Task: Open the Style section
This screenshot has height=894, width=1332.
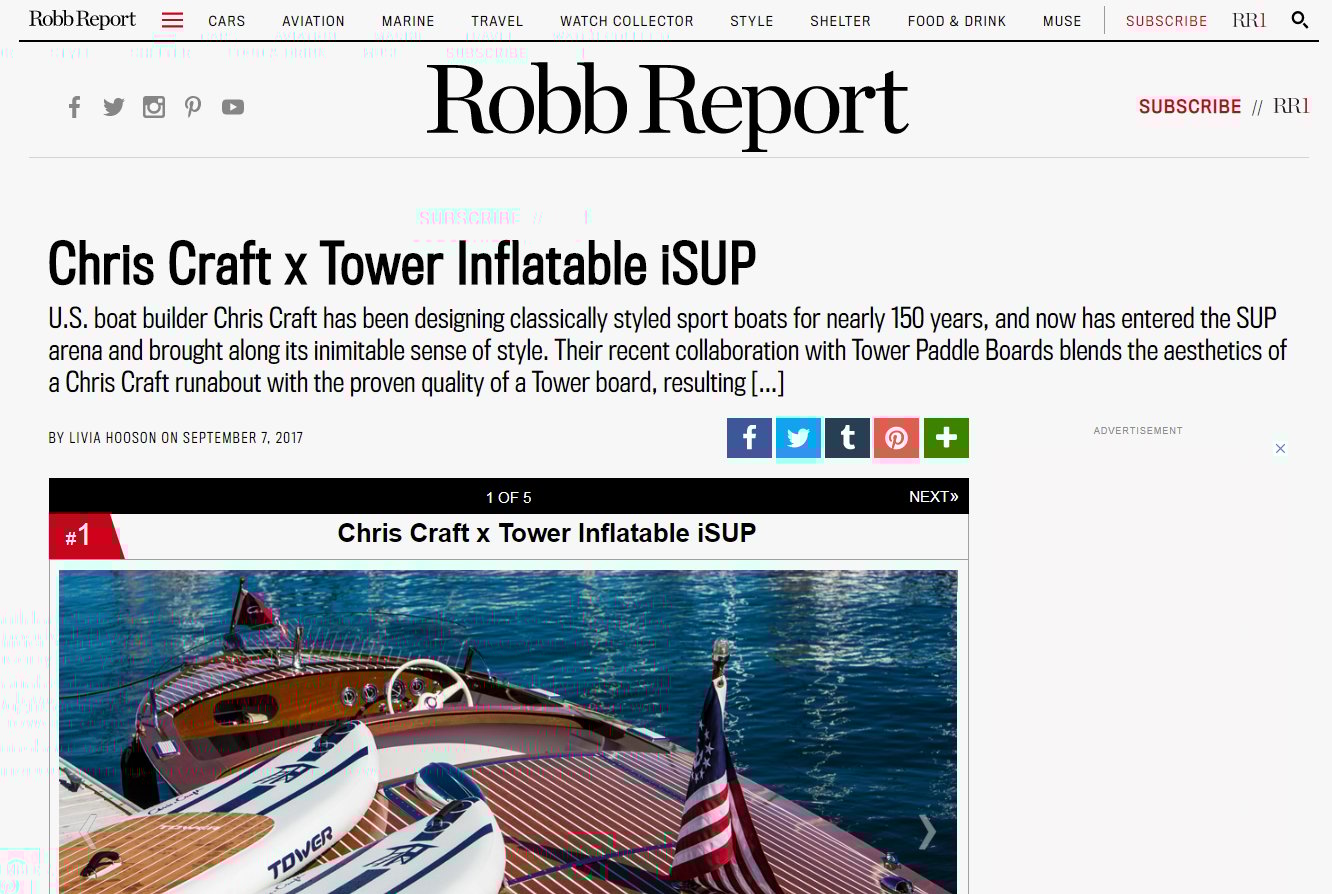Action: point(751,21)
